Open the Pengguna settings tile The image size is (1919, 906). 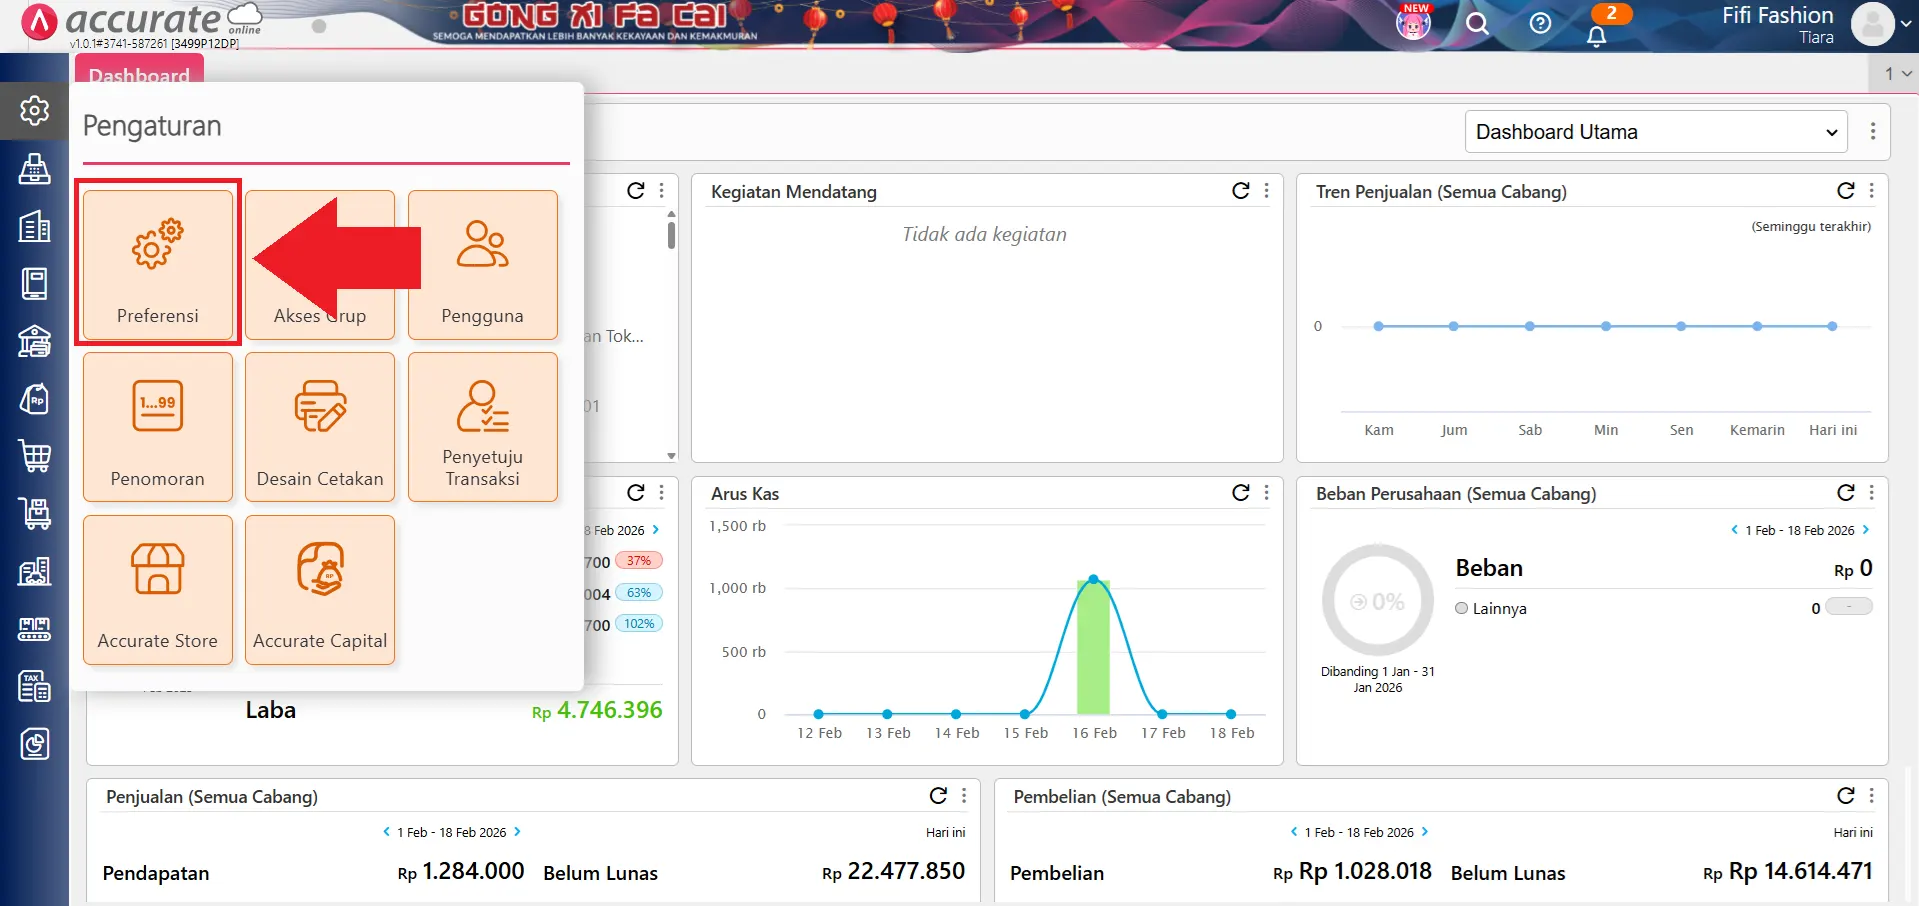pos(482,264)
